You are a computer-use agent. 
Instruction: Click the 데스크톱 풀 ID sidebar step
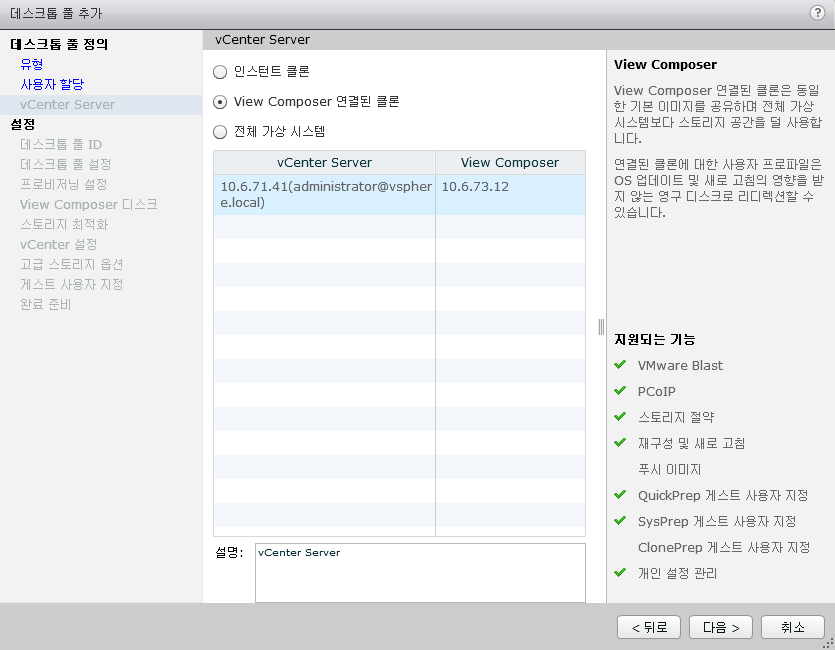[61, 144]
